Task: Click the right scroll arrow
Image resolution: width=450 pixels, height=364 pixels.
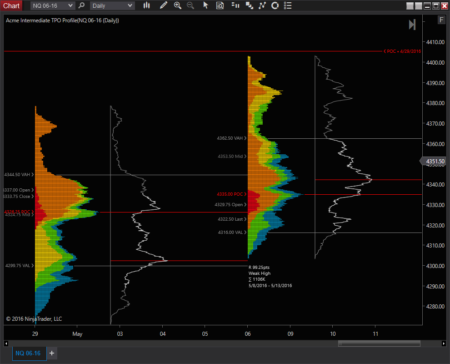Action: (x=443, y=343)
